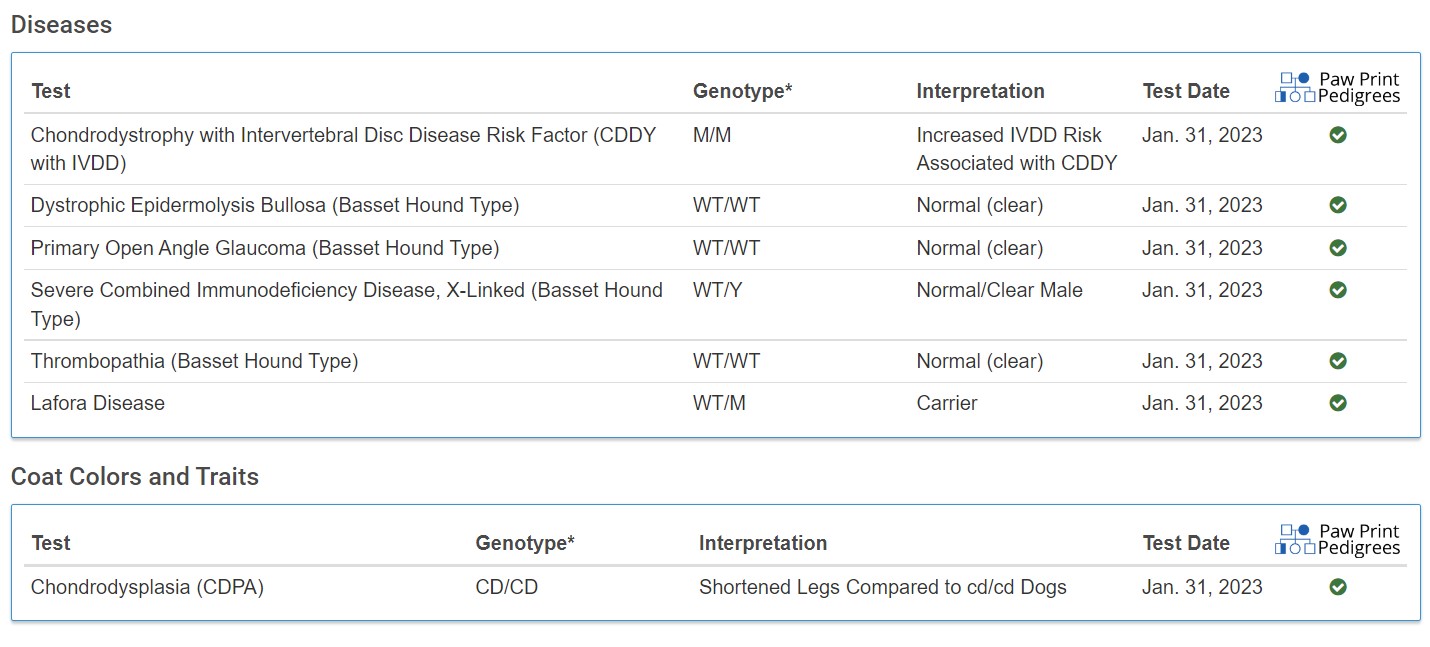The image size is (1430, 647).
Task: Select the Lafora Disease test name
Action: 98,403
